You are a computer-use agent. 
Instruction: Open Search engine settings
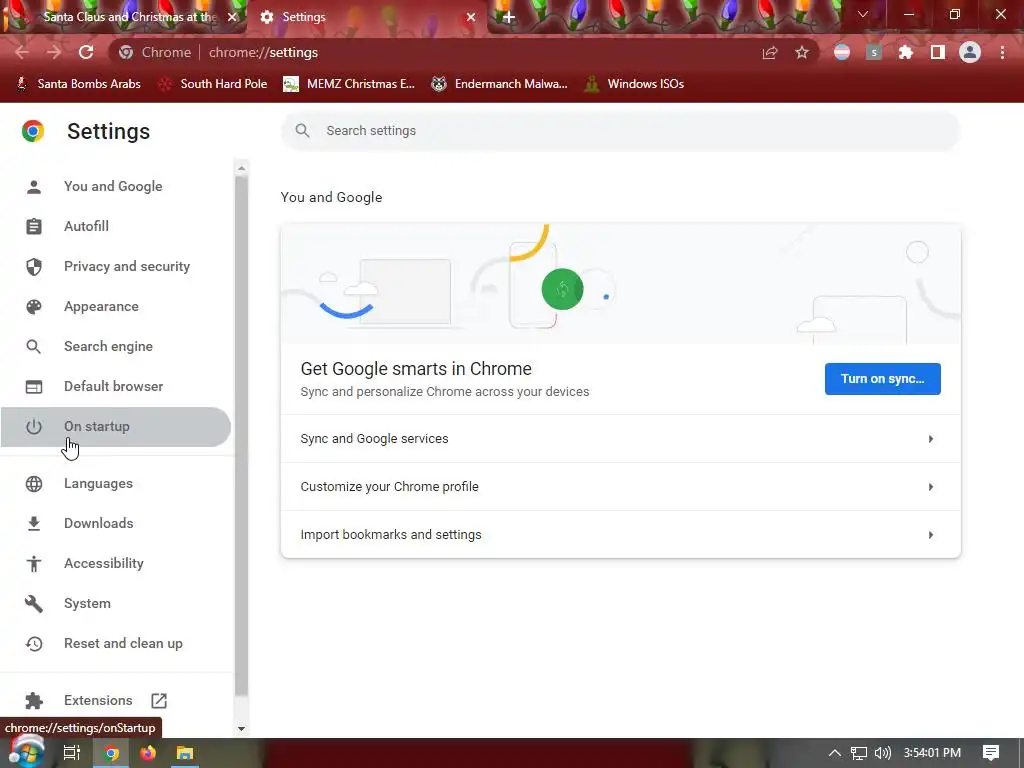coord(116,346)
